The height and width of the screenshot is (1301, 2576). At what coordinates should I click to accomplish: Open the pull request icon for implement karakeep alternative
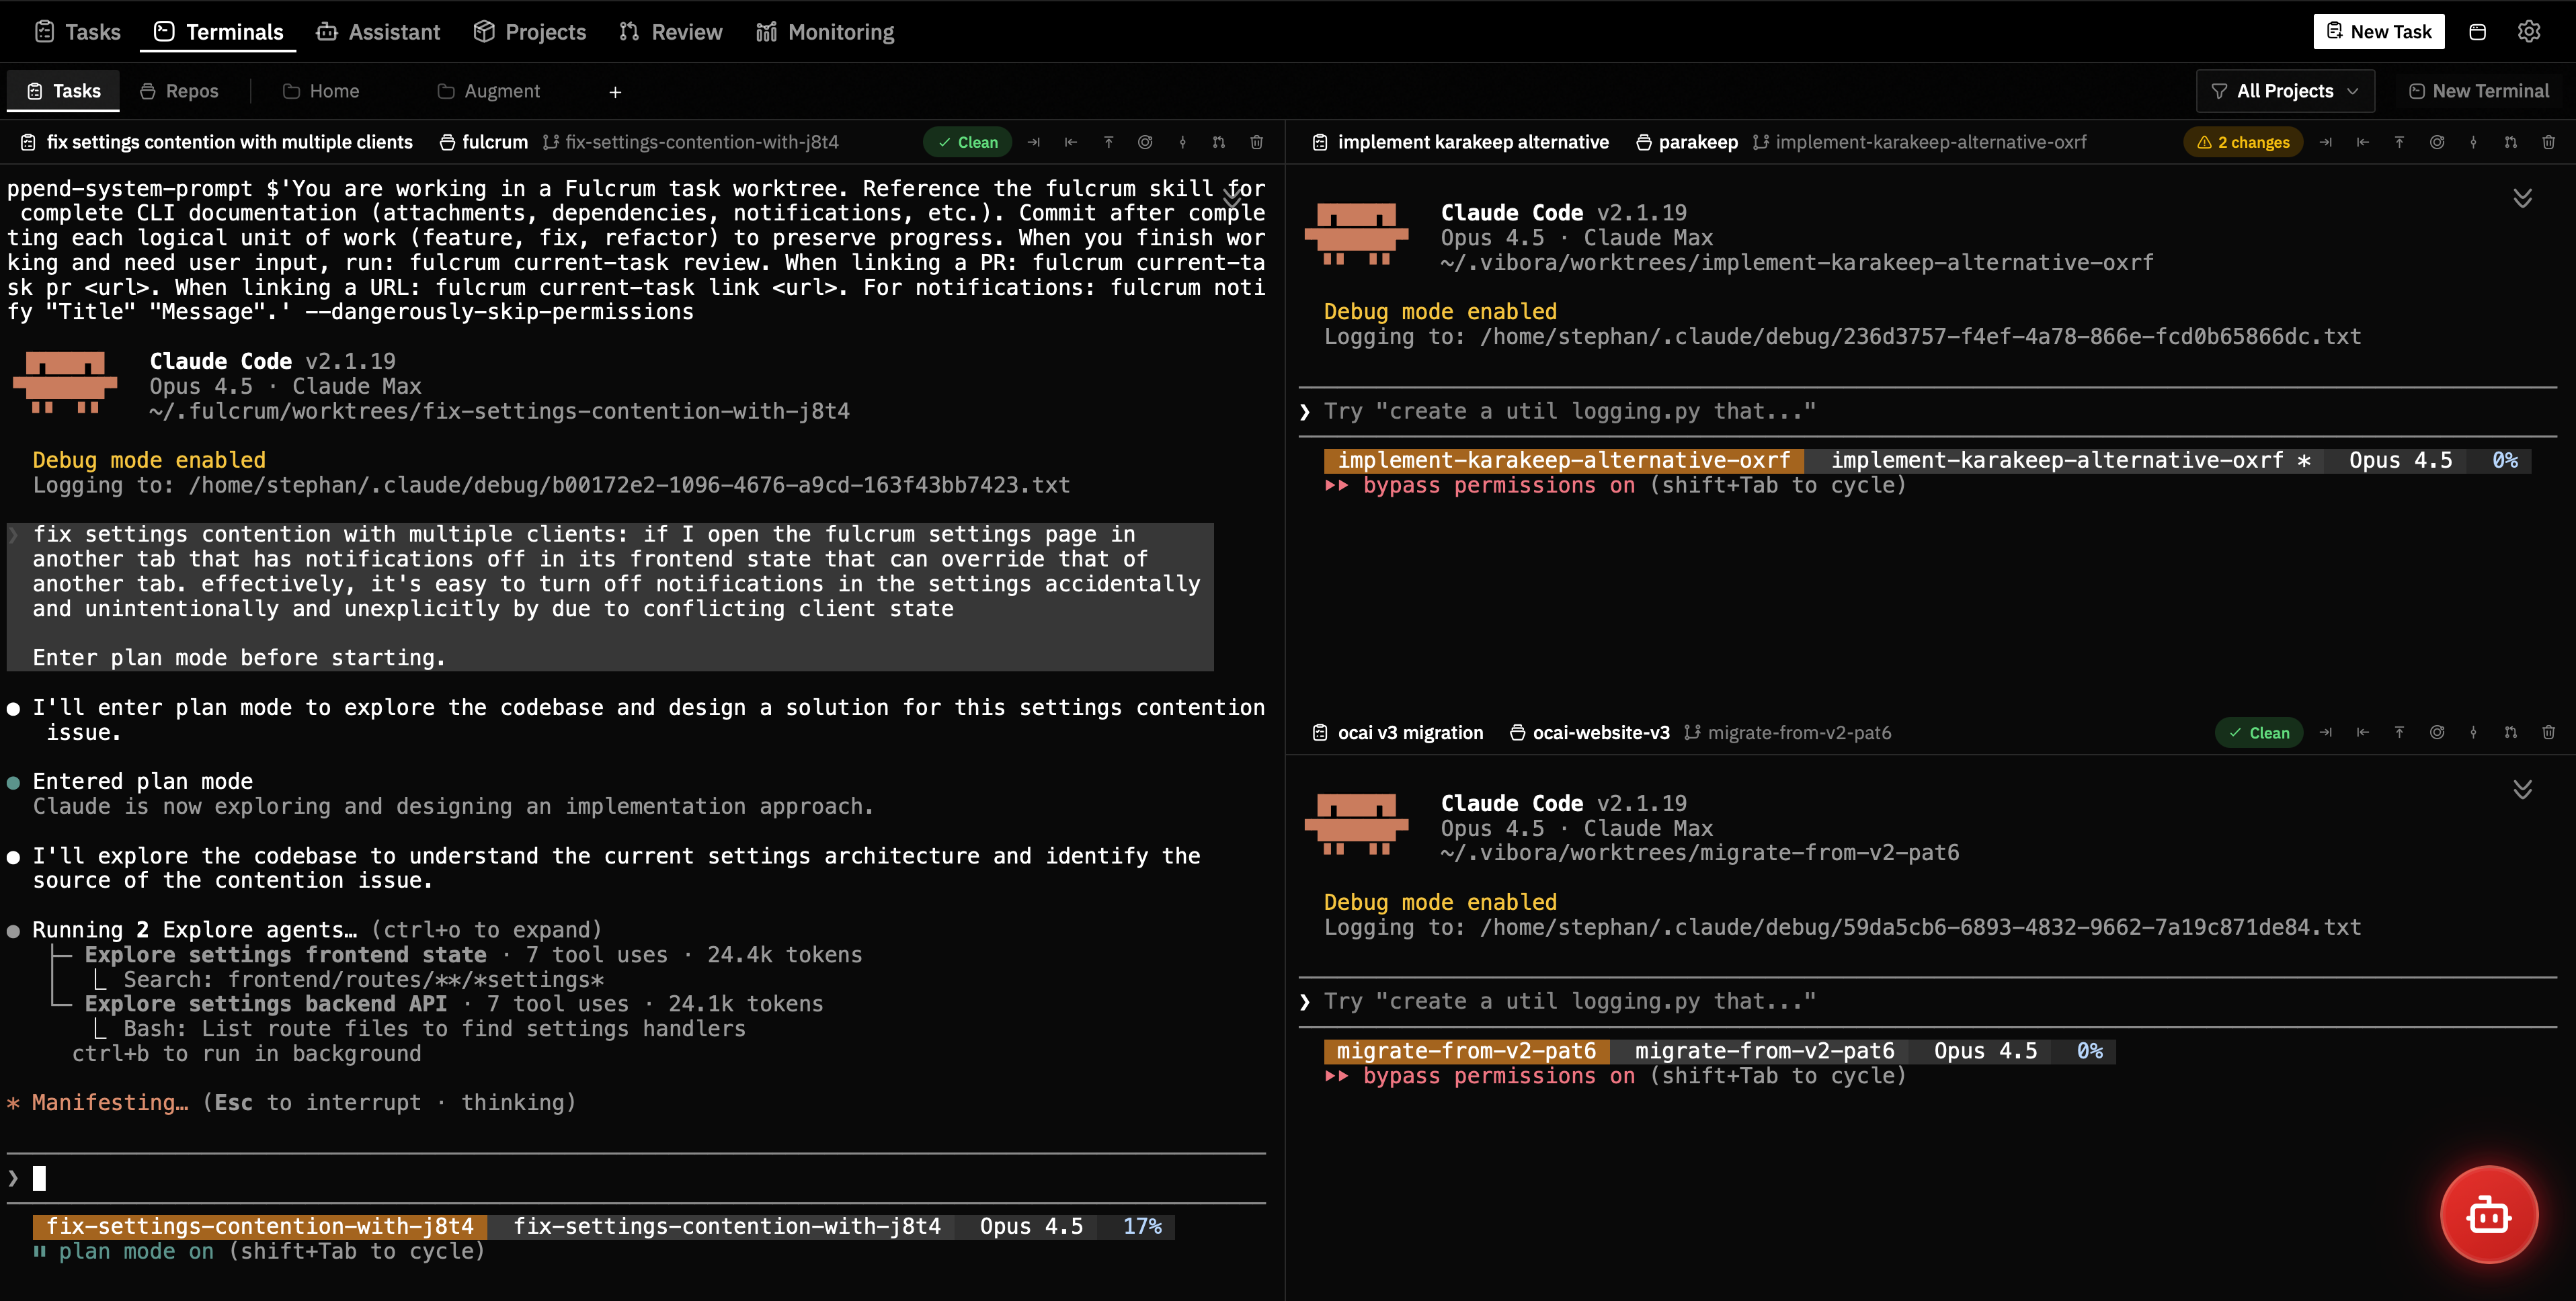click(2510, 142)
